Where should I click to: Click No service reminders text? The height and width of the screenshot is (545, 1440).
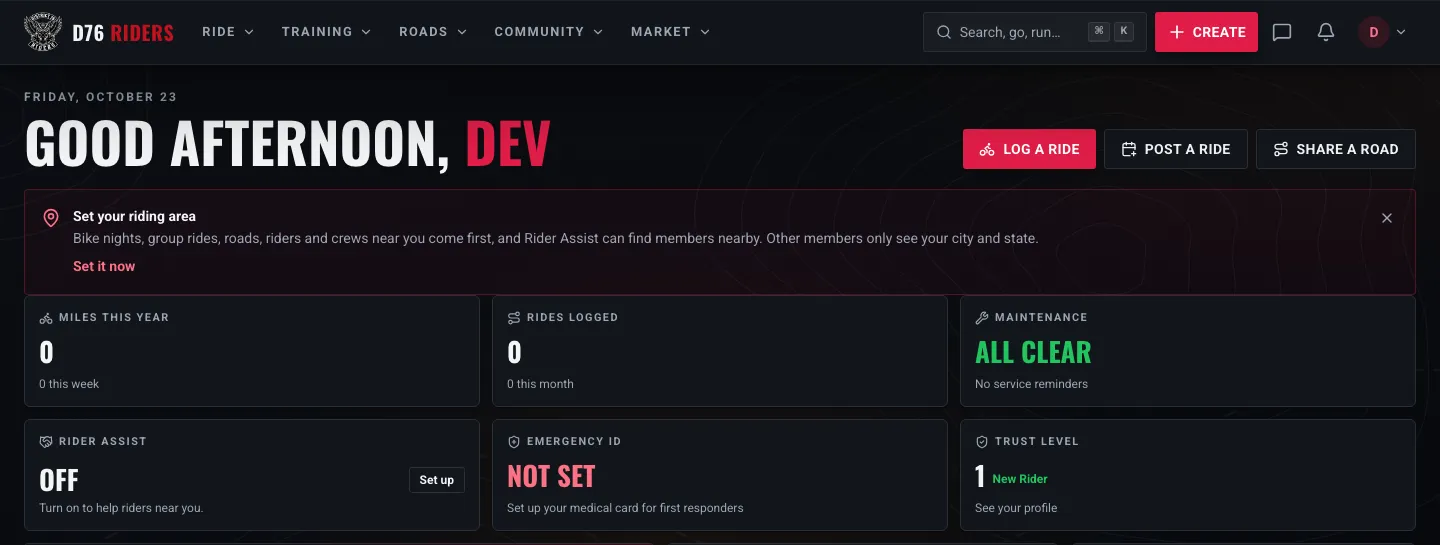(x=1031, y=384)
